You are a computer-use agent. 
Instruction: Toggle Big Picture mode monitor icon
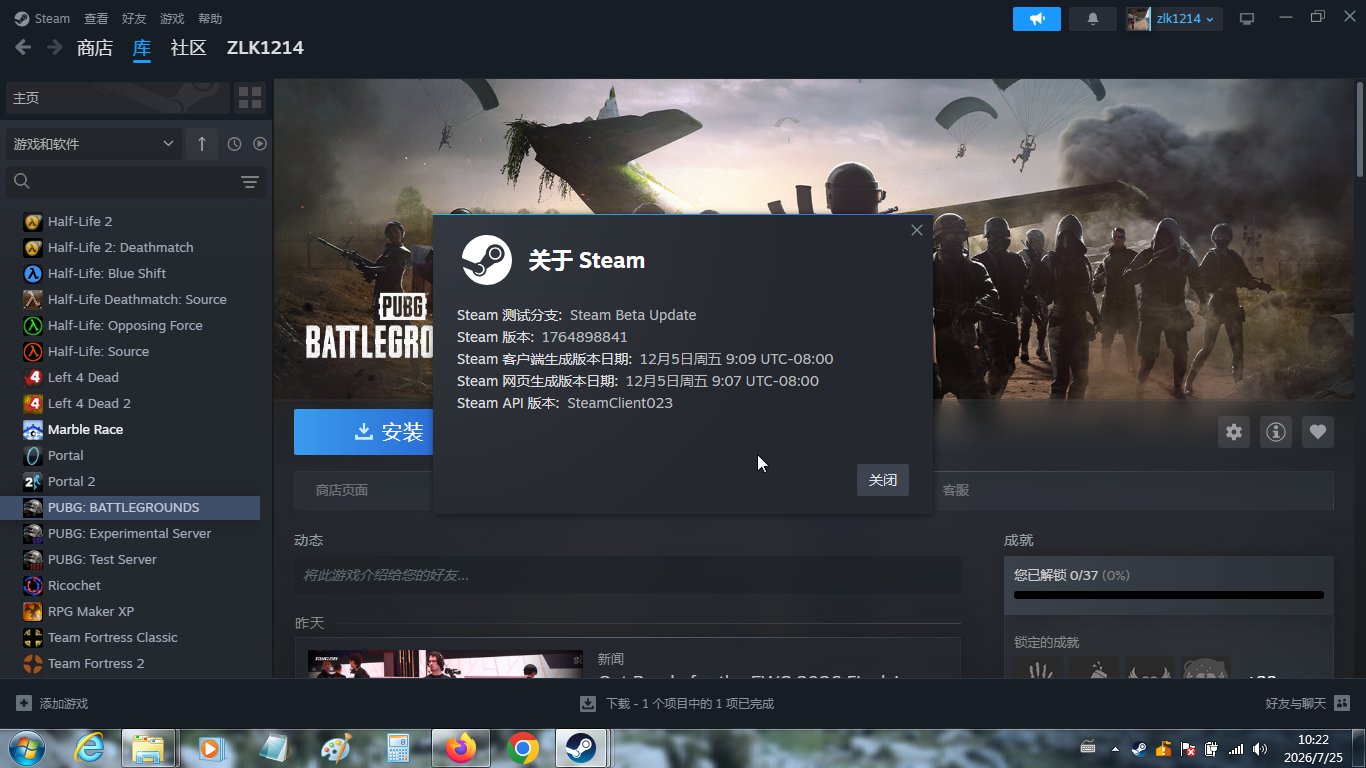1247,19
